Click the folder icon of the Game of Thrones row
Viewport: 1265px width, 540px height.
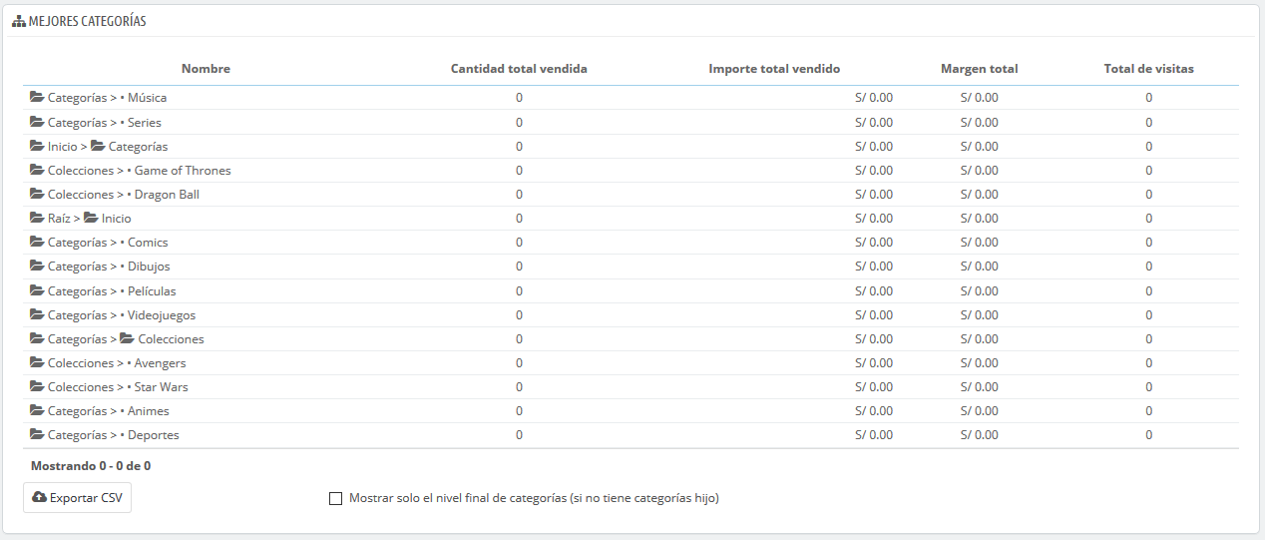click(37, 170)
